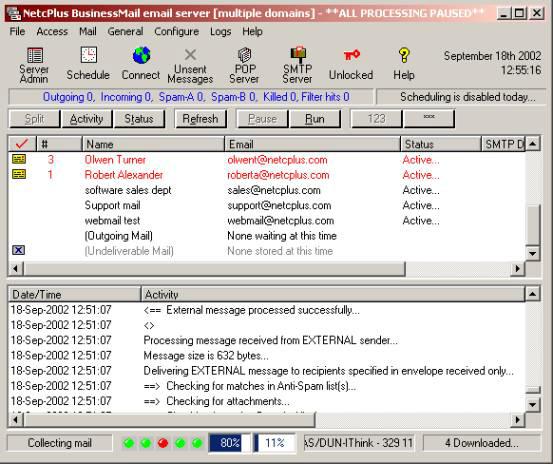Image resolution: width=553 pixels, height=464 pixels.
Task: Click account list scroll-right arrow
Action: (517, 269)
